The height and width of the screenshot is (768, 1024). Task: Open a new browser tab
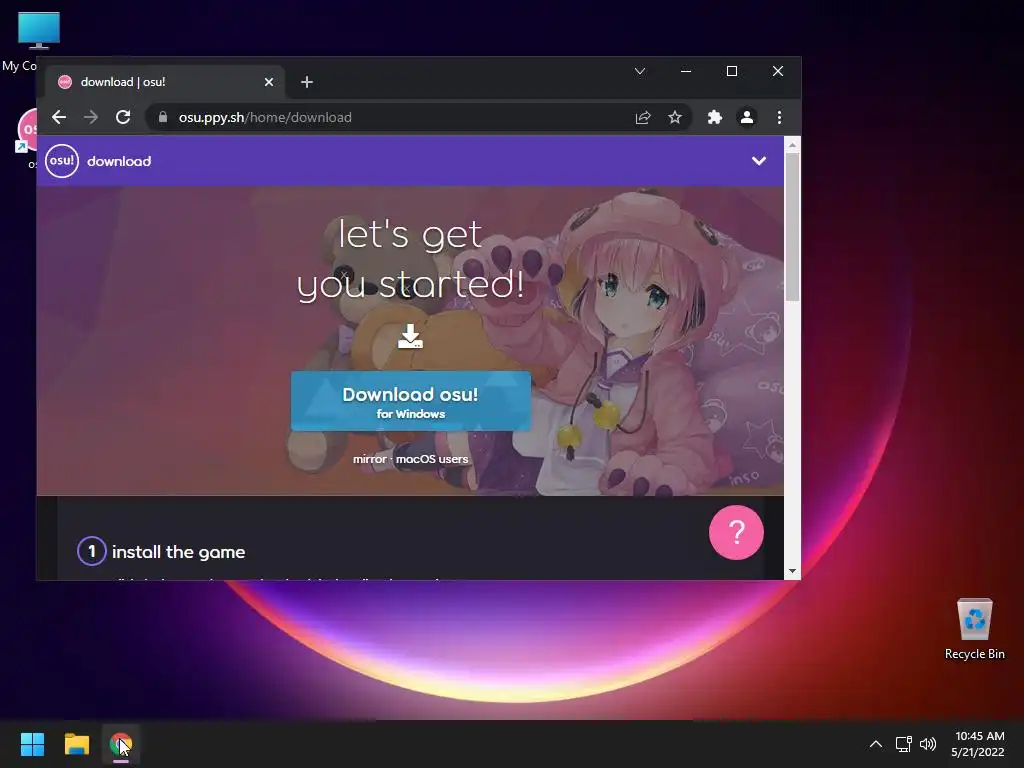pyautogui.click(x=307, y=82)
